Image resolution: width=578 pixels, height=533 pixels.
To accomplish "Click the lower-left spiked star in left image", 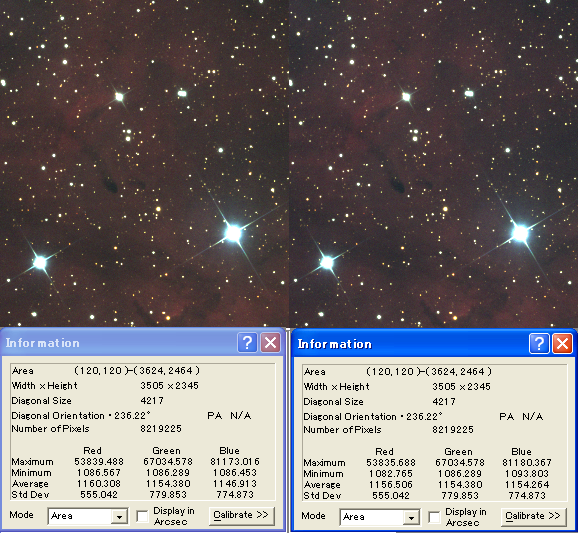I will point(40,262).
